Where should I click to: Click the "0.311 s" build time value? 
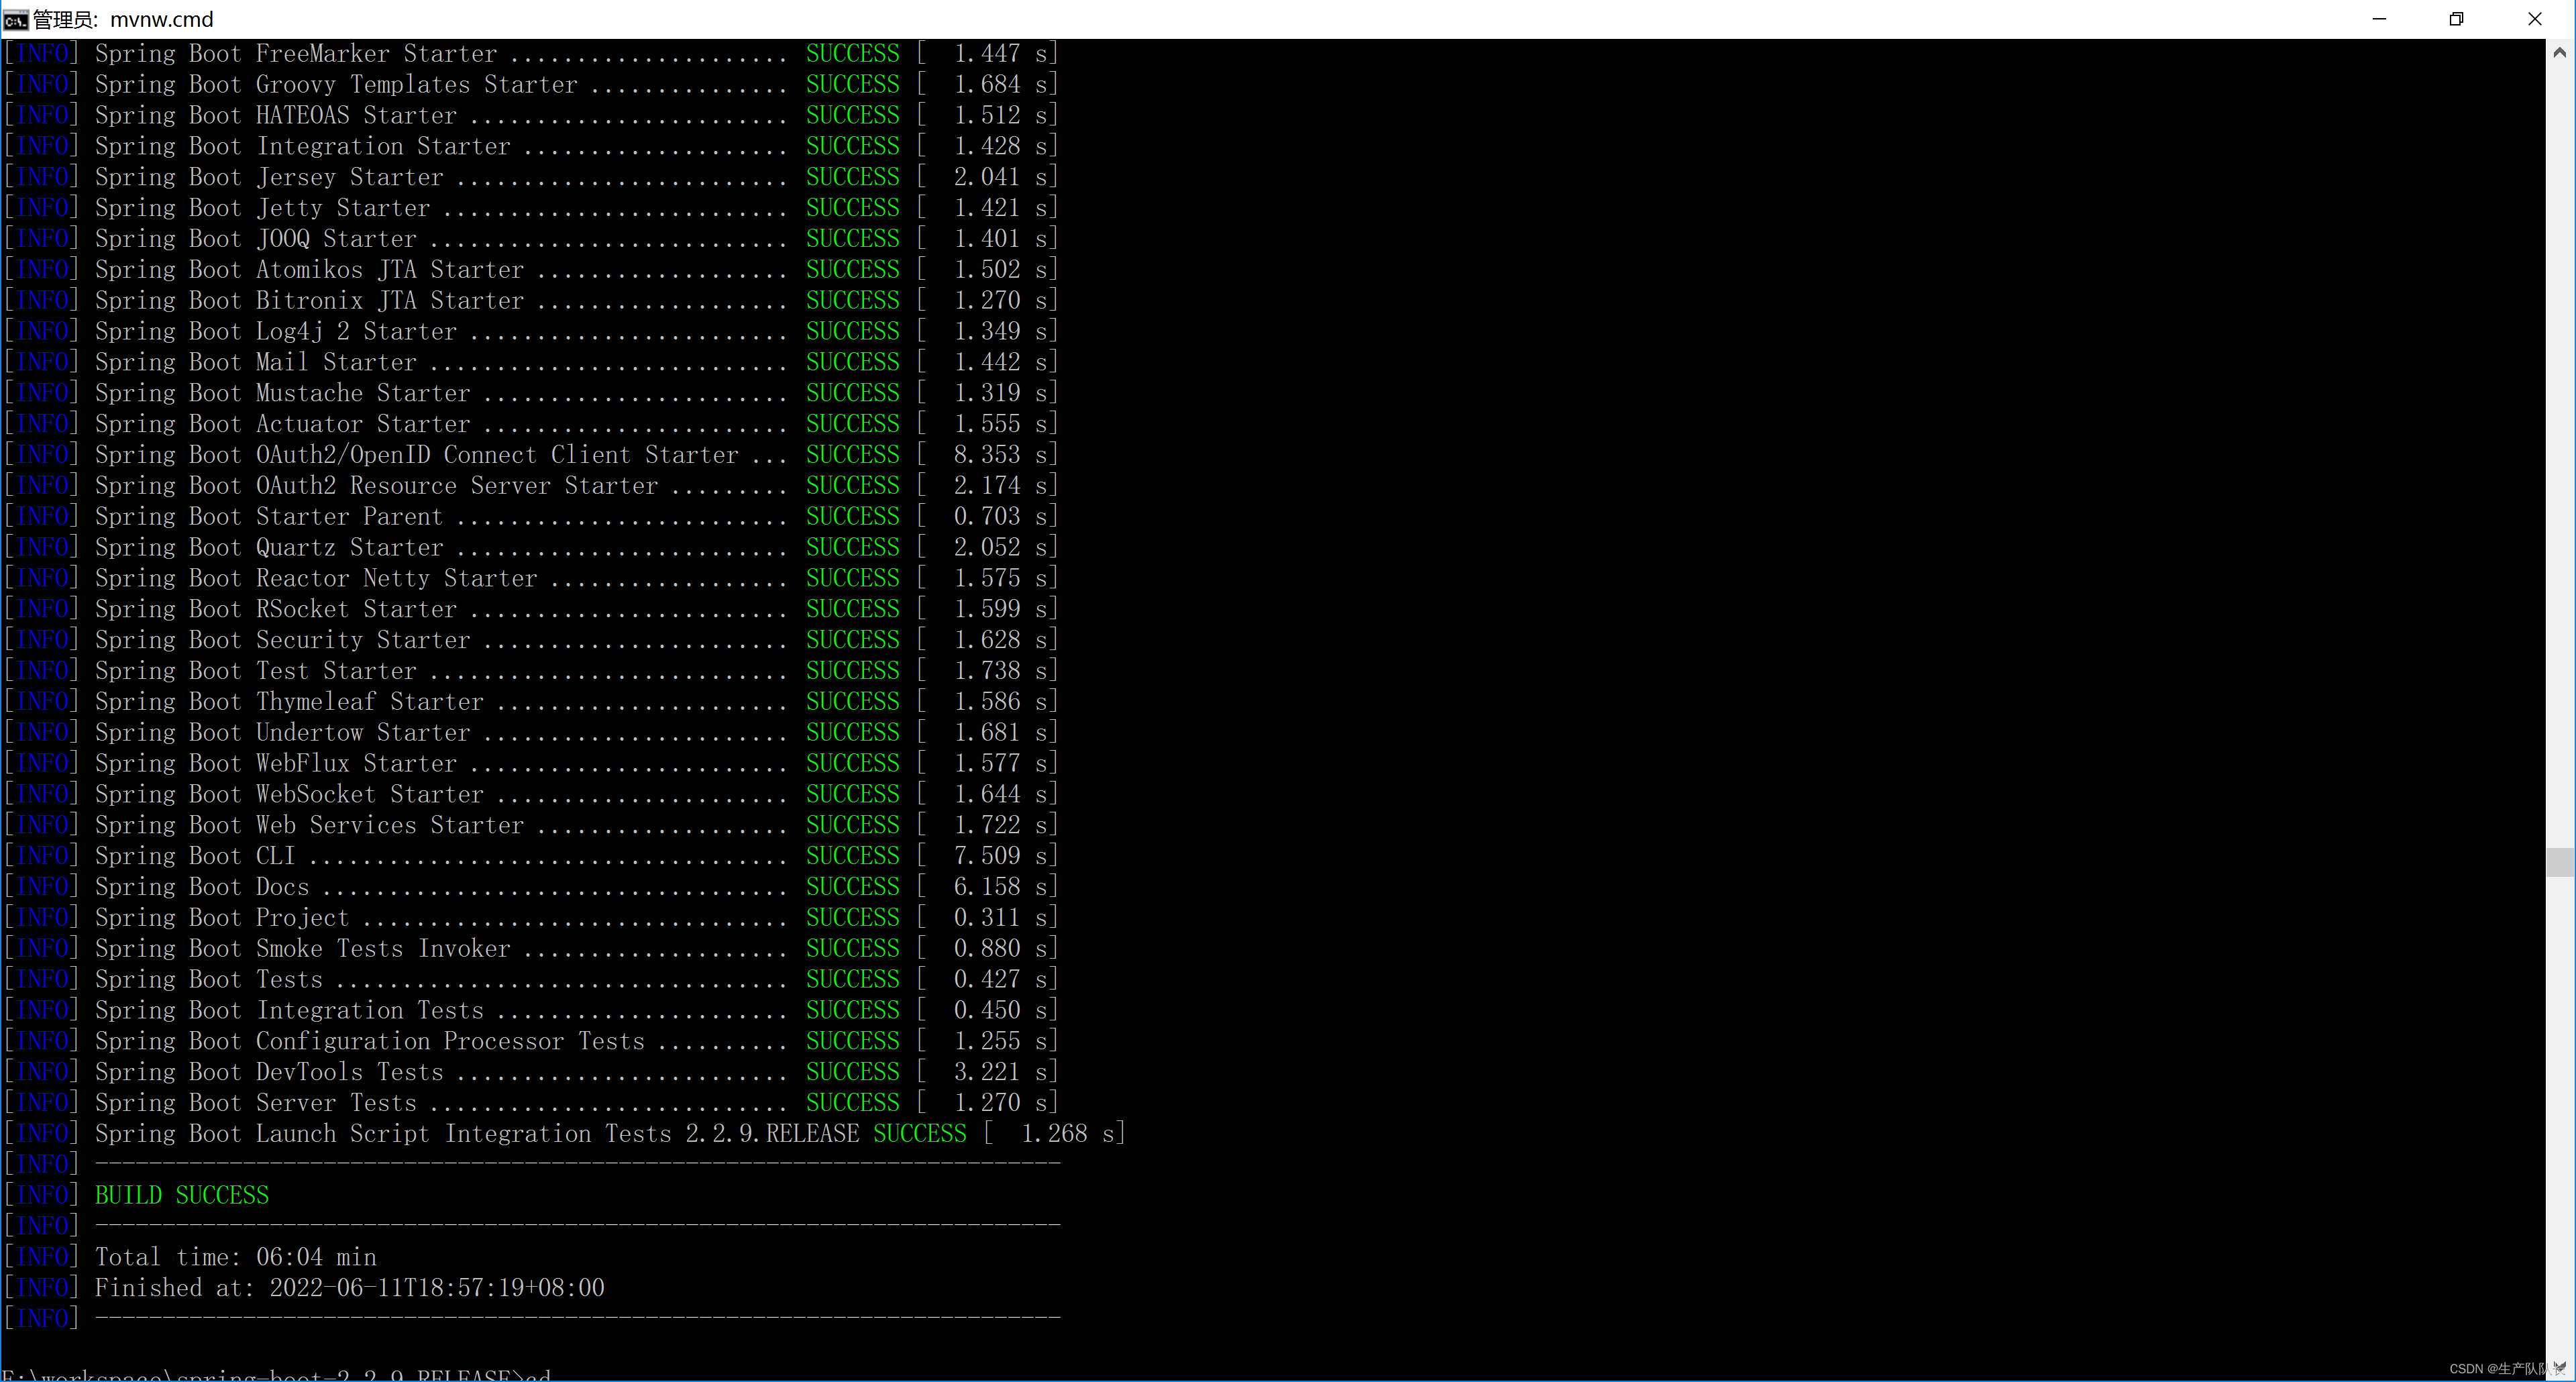pyautogui.click(x=1000, y=918)
